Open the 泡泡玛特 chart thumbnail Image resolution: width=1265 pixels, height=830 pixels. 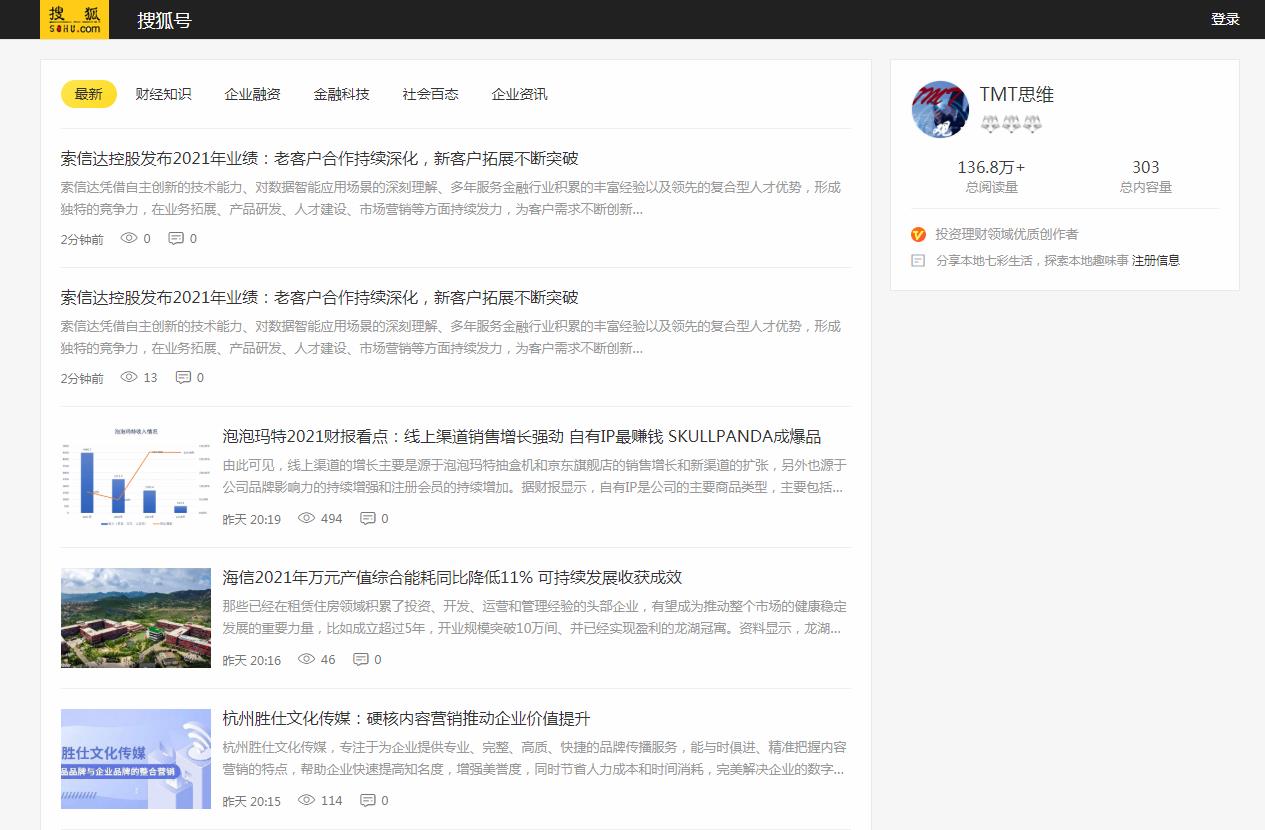[x=136, y=477]
